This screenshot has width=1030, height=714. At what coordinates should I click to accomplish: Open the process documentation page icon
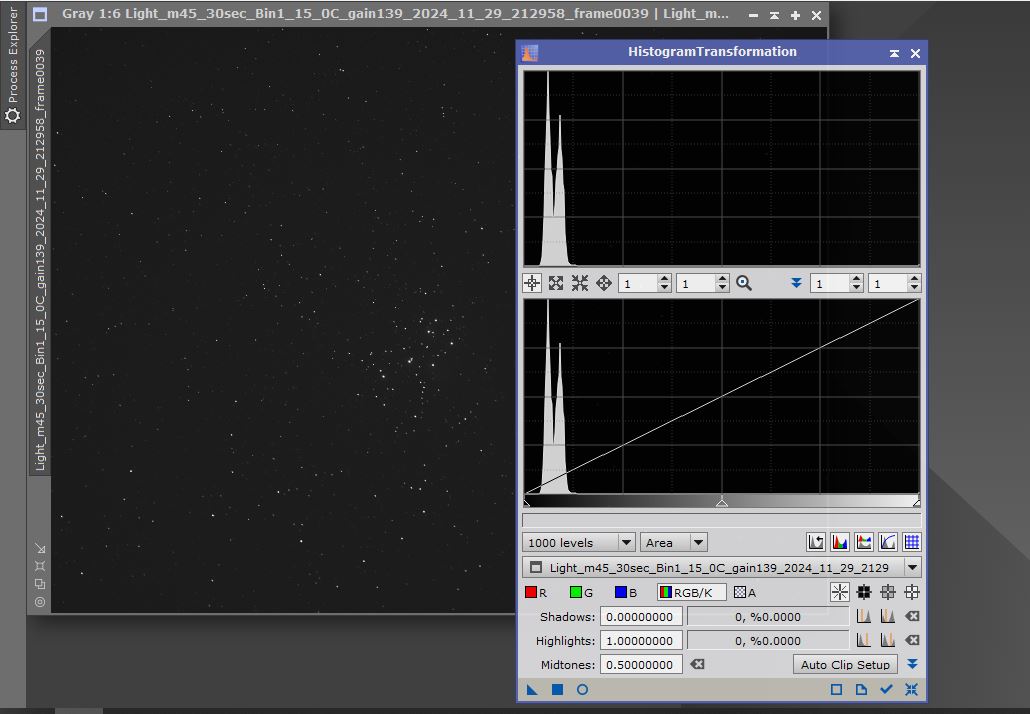click(861, 690)
